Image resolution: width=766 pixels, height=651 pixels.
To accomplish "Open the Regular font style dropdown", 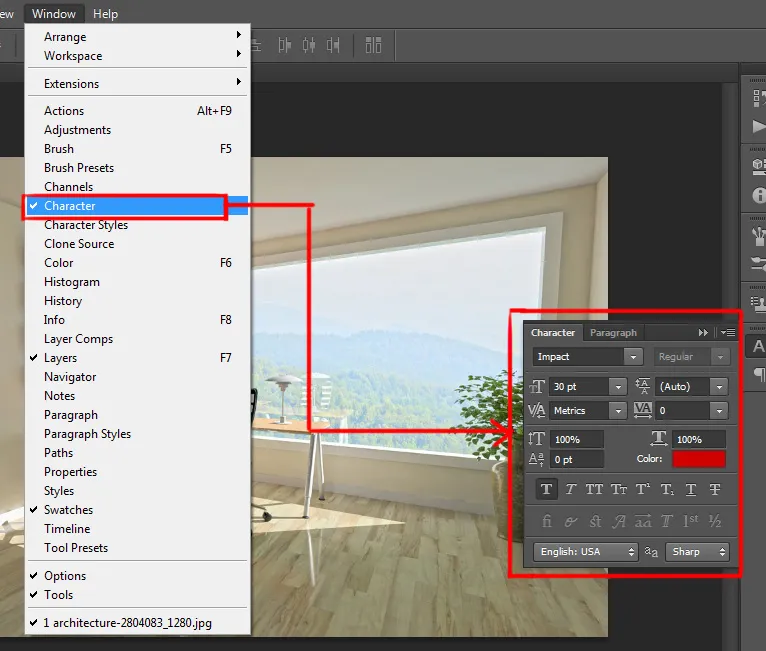I will click(x=720, y=357).
